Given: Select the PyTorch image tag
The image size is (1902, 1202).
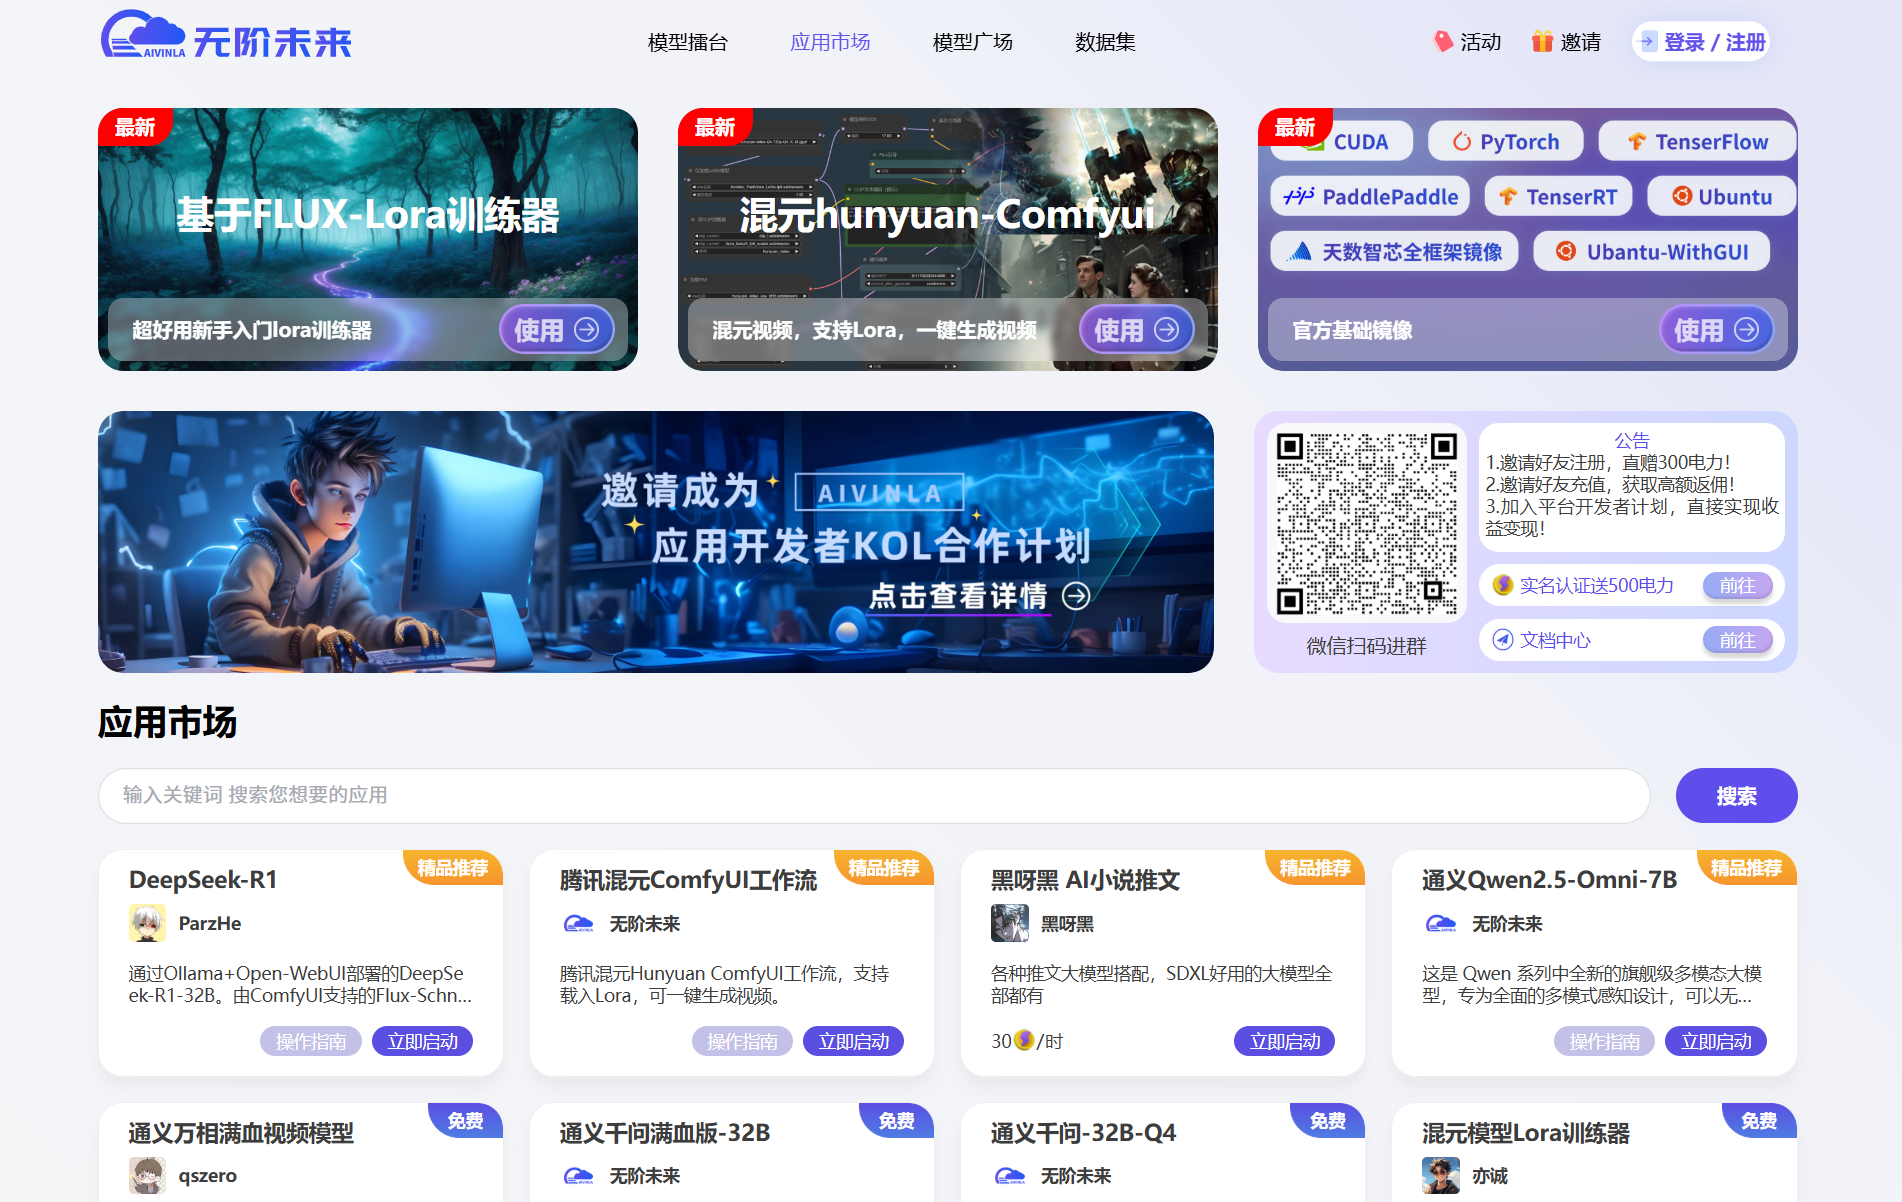Looking at the screenshot, I should pyautogui.click(x=1505, y=141).
